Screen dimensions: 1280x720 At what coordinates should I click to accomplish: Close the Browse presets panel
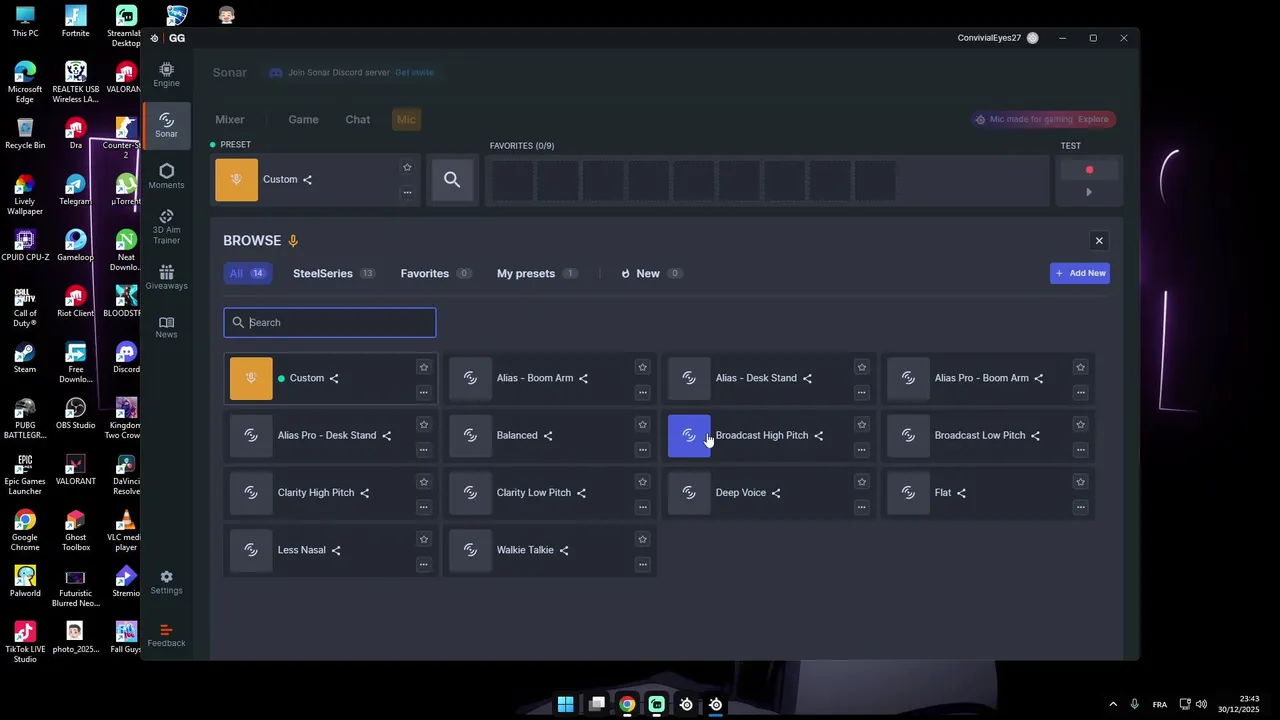click(1099, 241)
